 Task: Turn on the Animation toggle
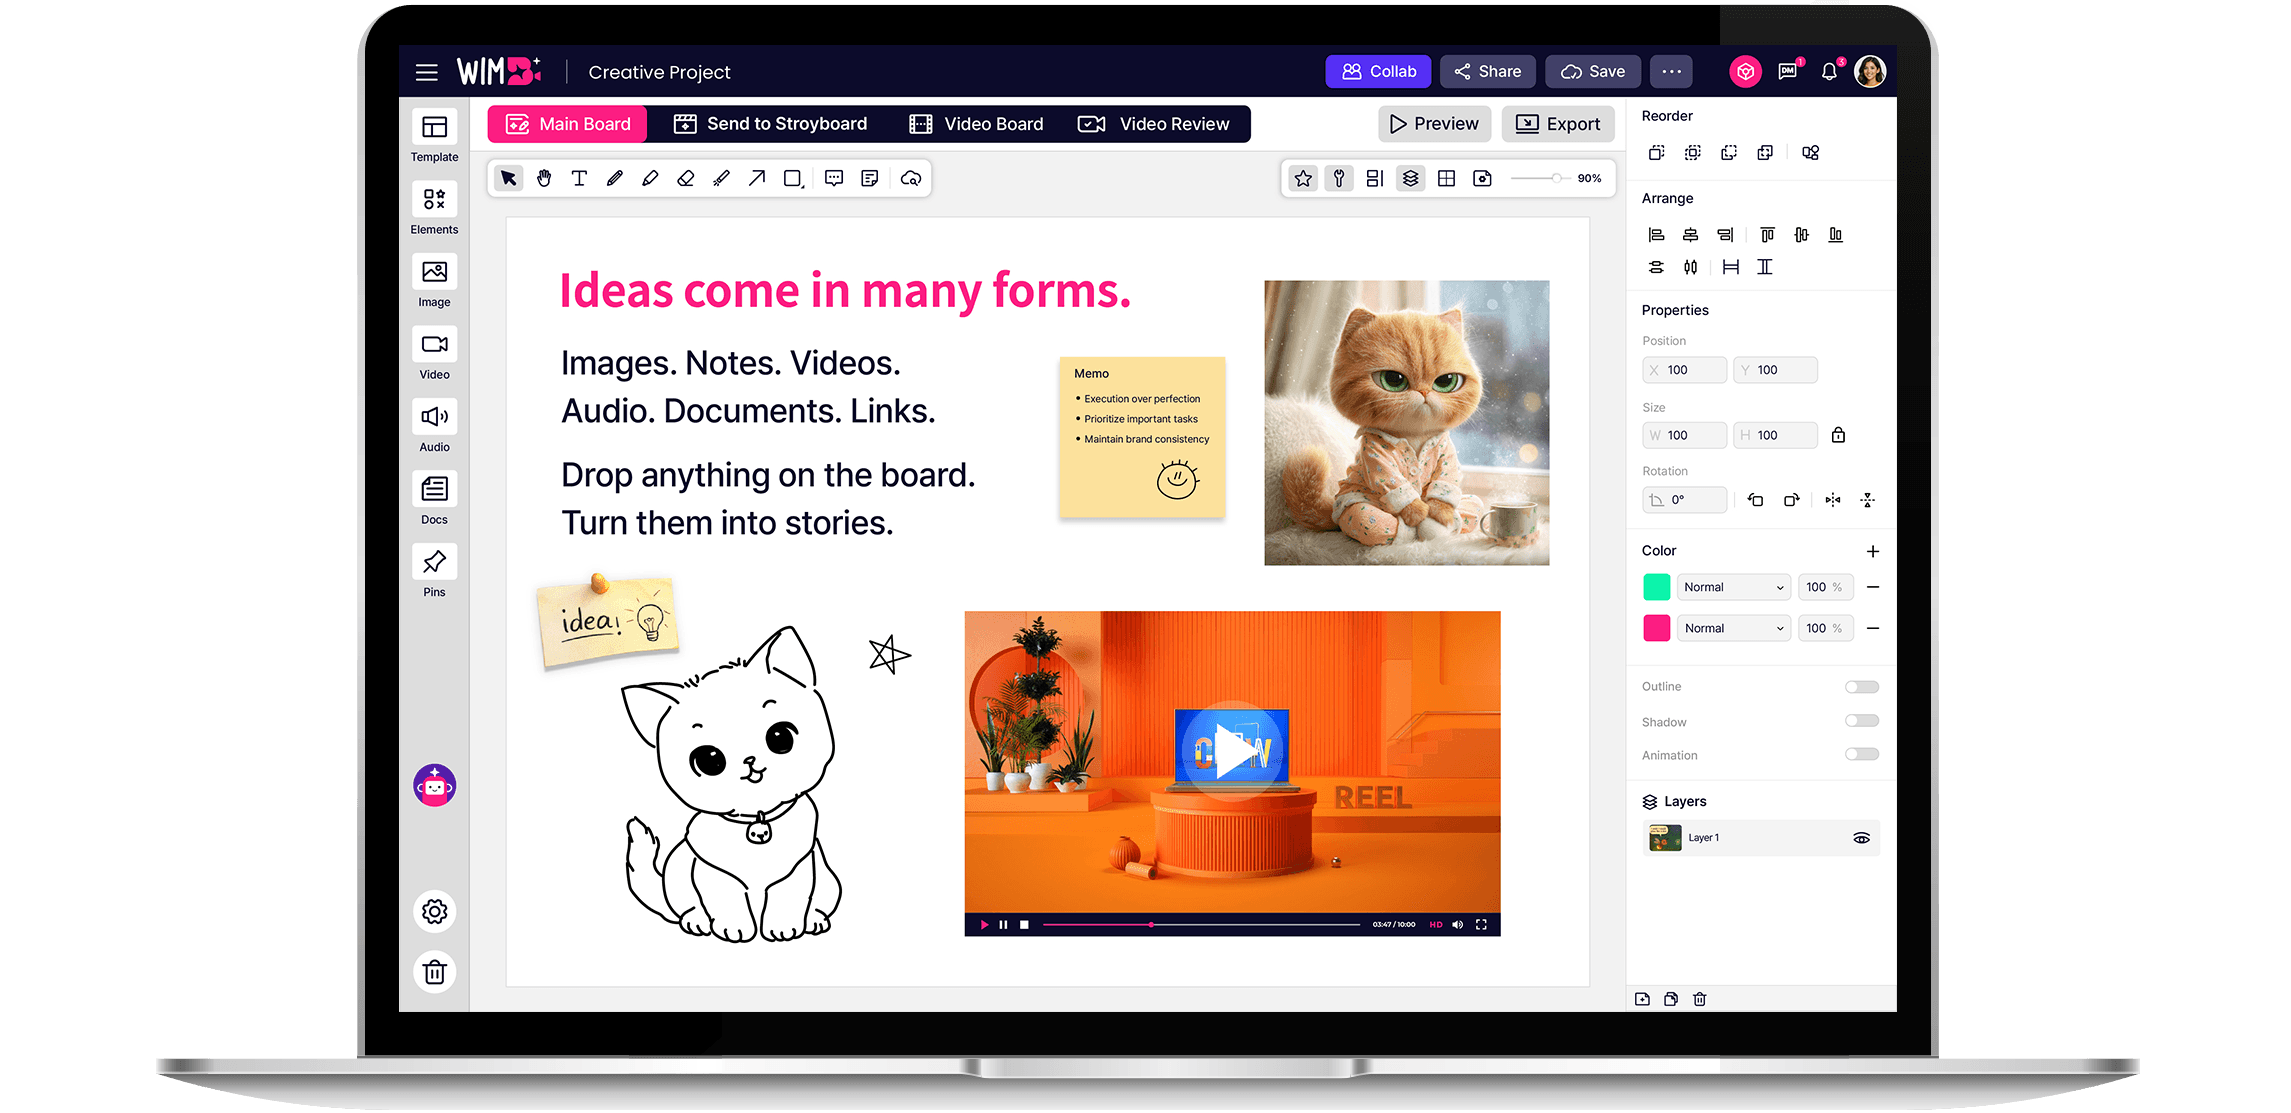(1861, 755)
